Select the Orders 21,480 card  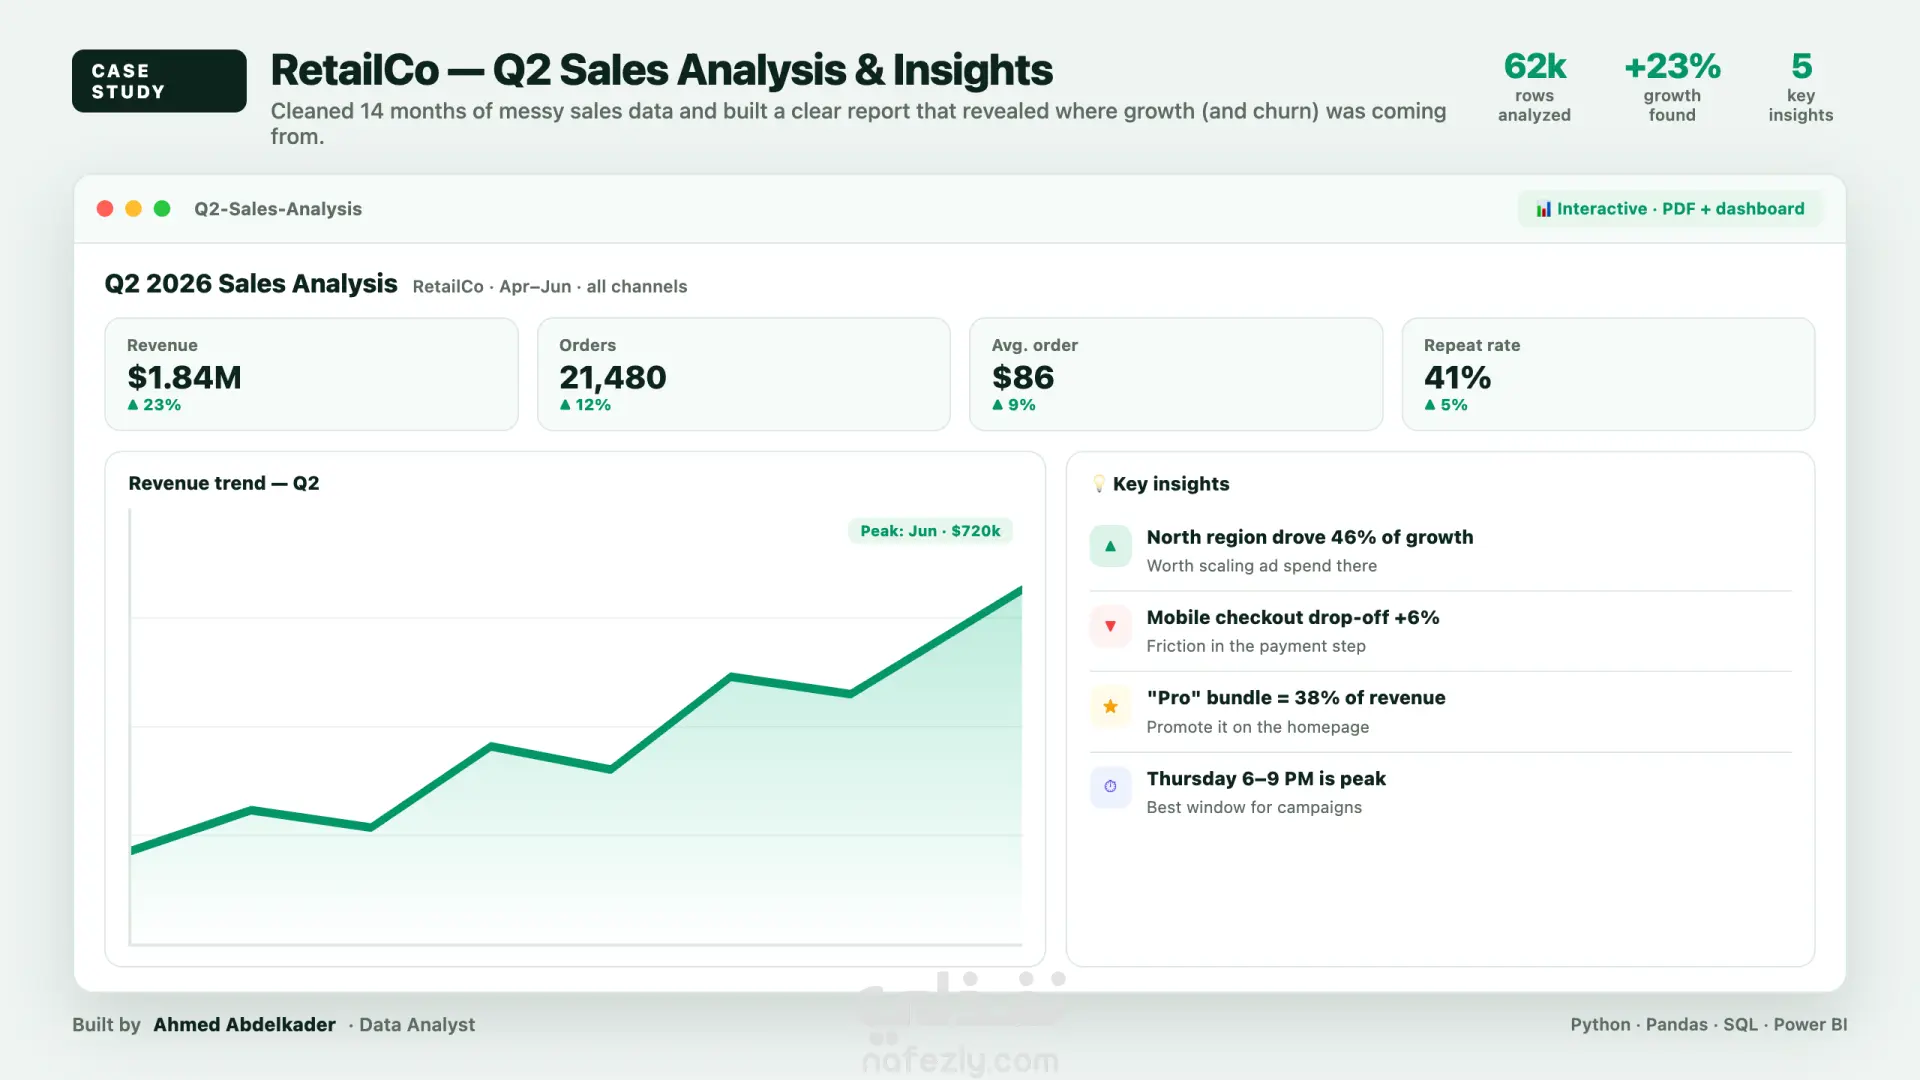pos(743,374)
